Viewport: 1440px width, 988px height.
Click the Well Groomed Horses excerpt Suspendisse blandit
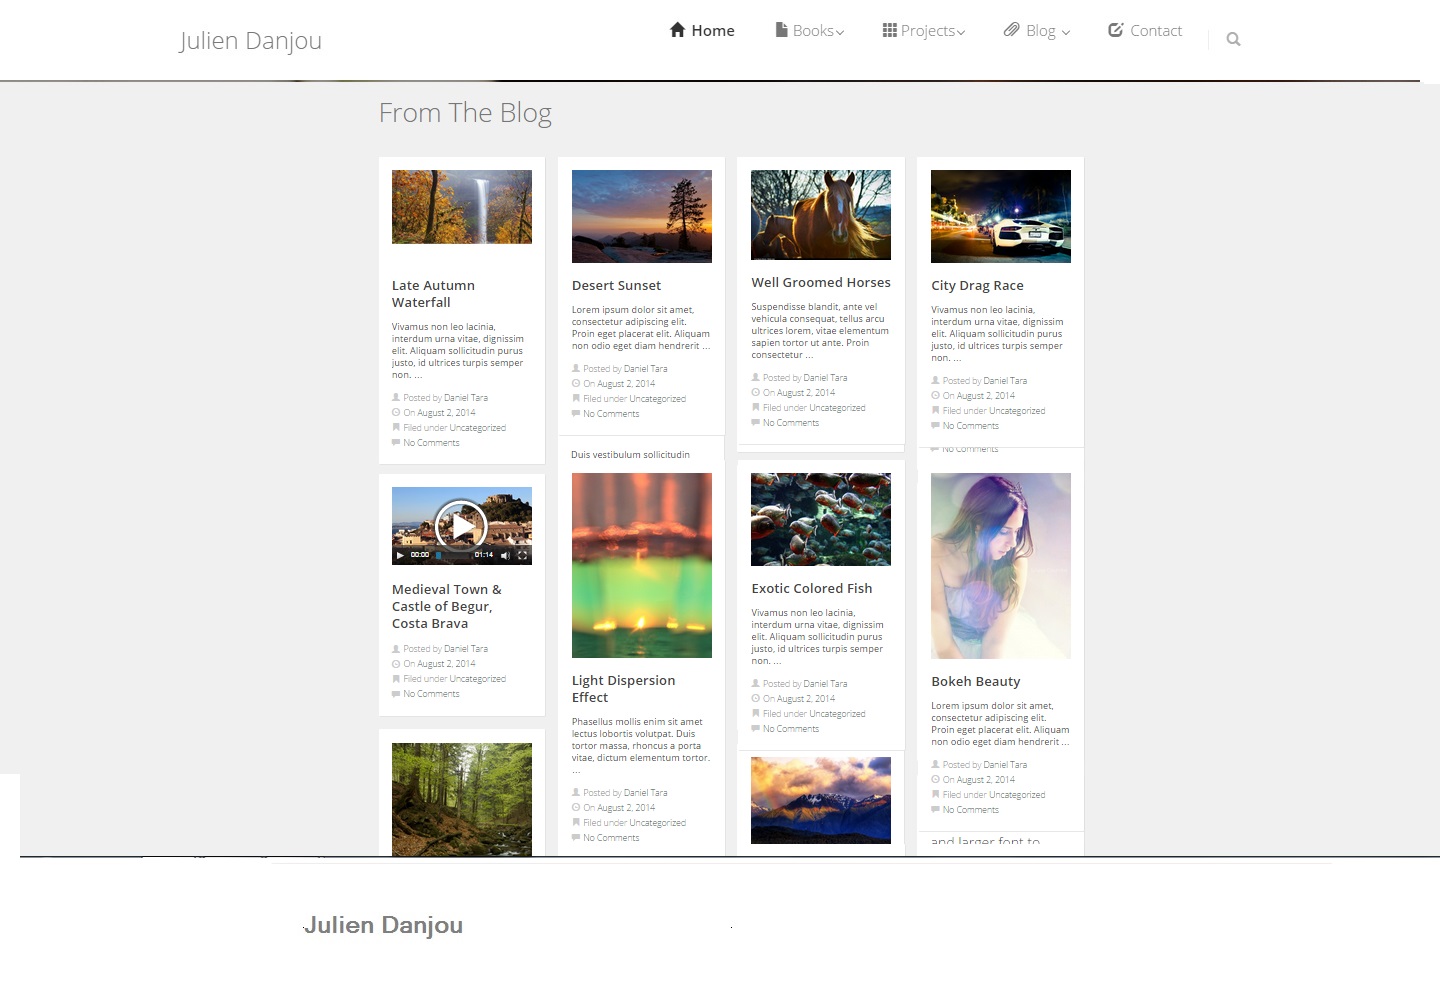[x=820, y=331]
